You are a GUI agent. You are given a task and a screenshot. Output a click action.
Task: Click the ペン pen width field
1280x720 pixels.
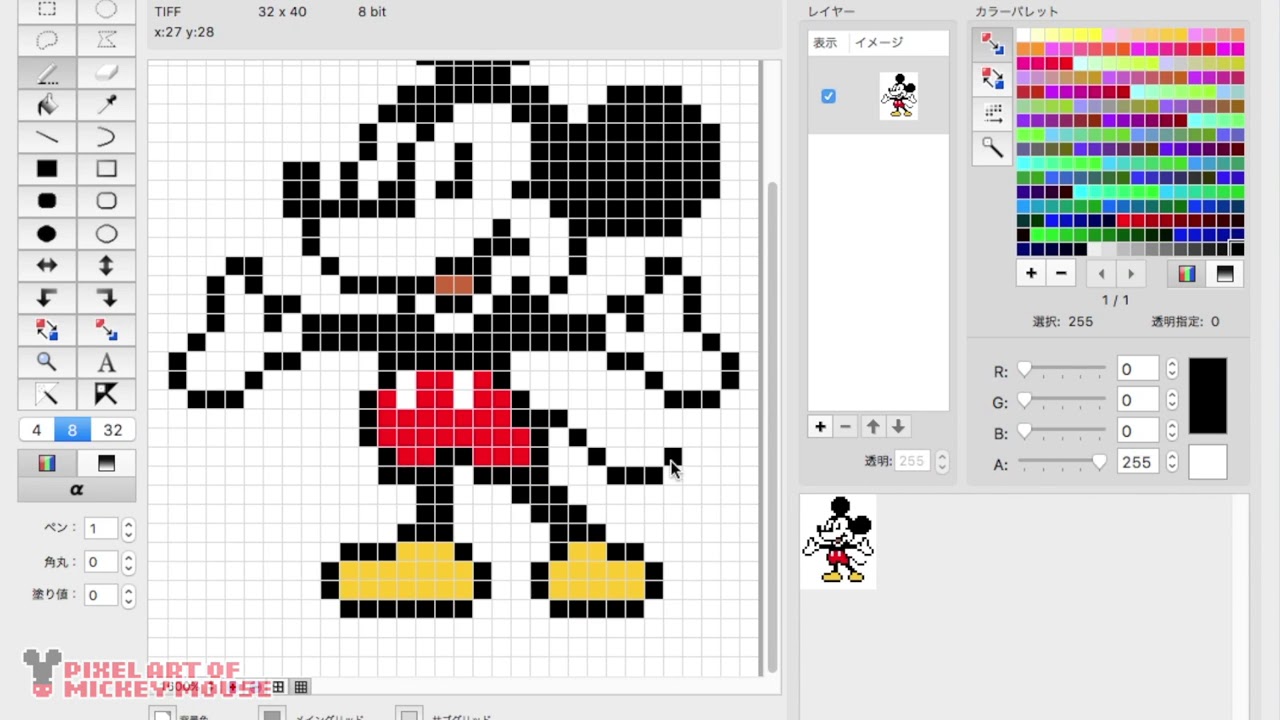click(100, 529)
